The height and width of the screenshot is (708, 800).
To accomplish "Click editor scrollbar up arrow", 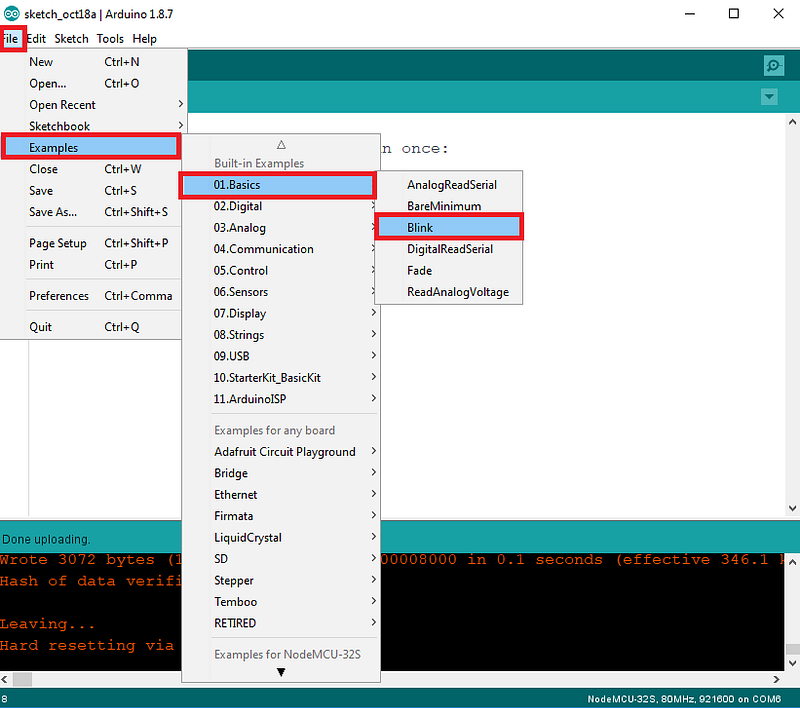I will pos(792,122).
